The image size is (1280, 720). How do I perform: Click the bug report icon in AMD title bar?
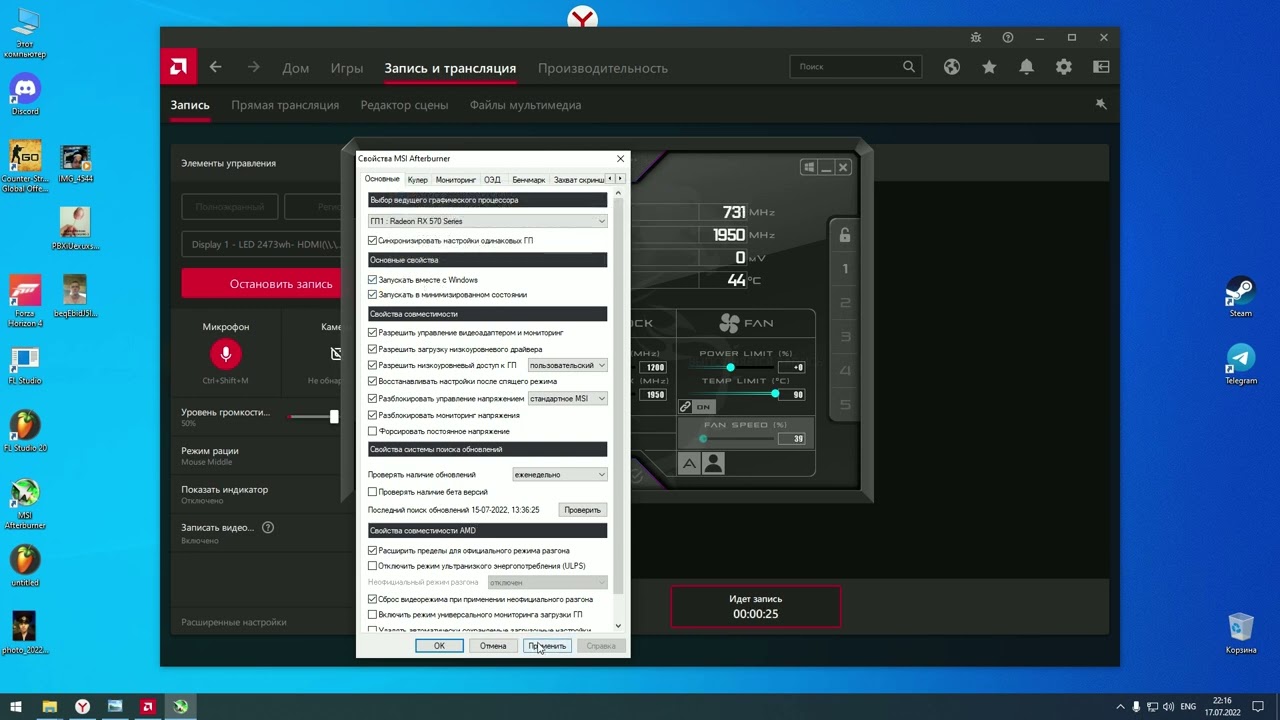coord(976,38)
